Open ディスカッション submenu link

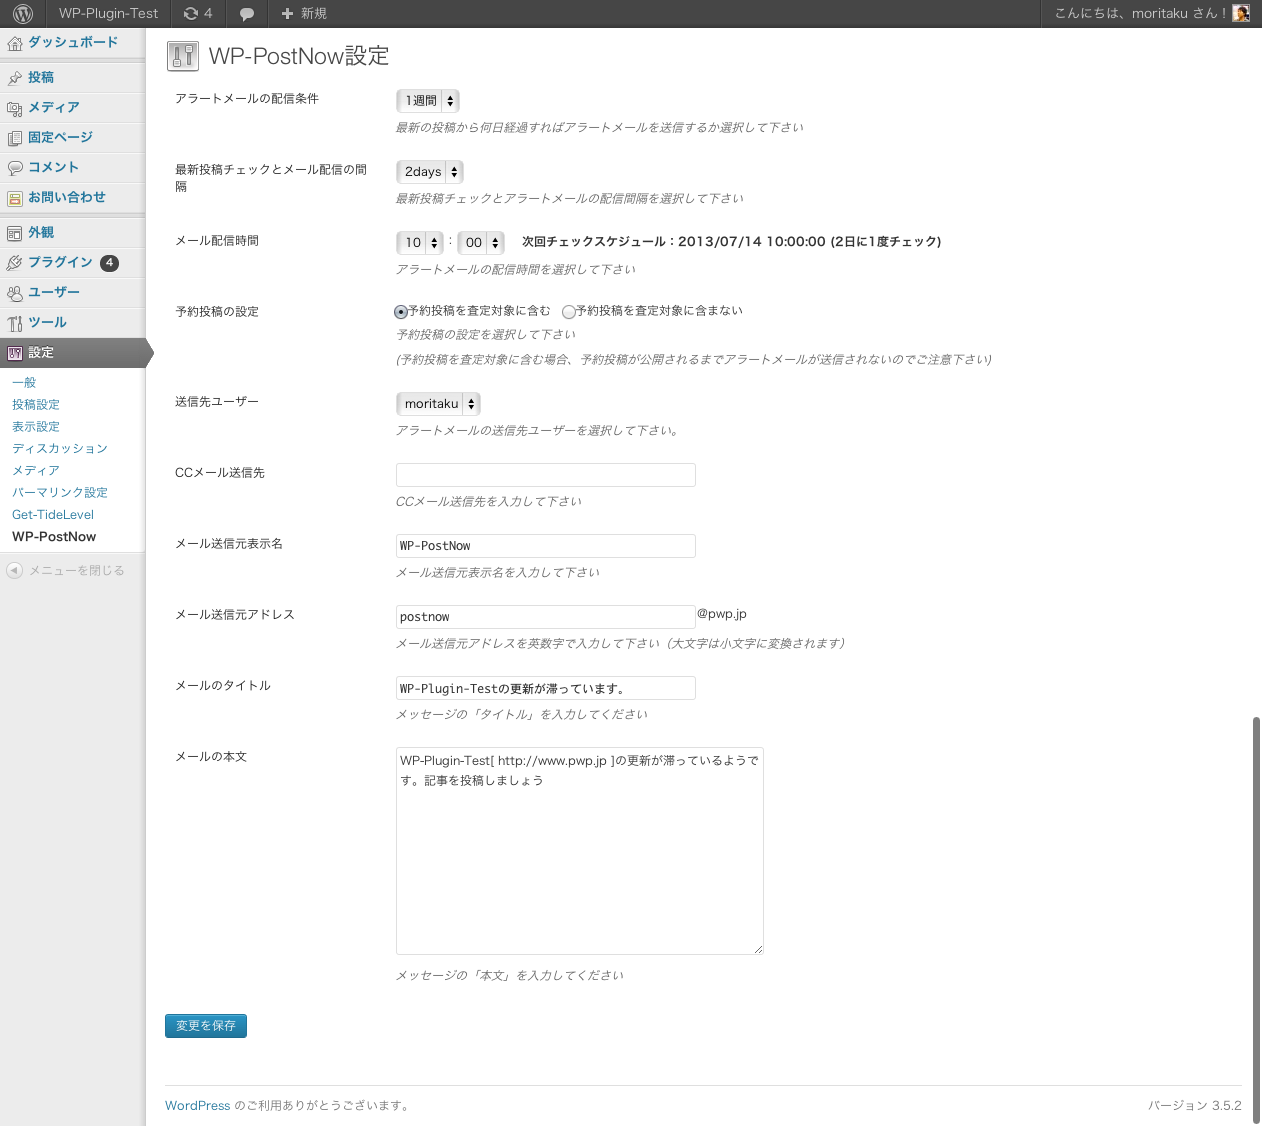(60, 448)
